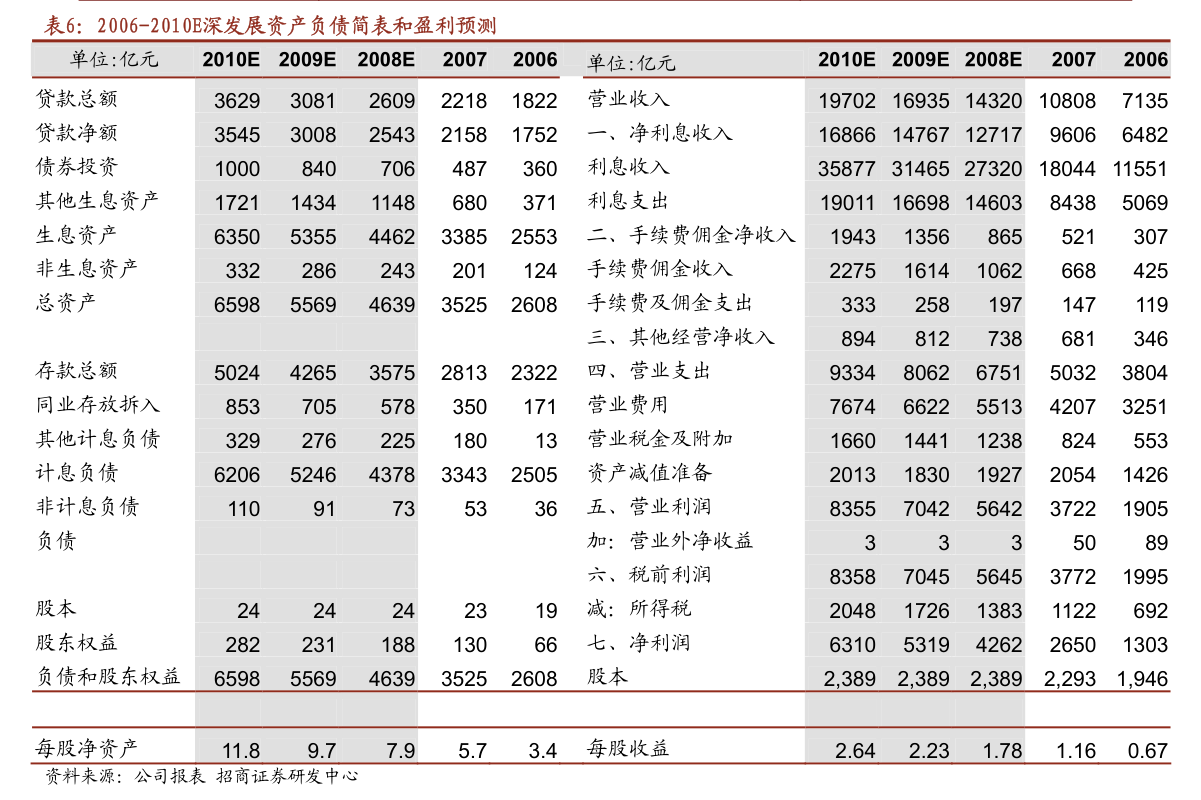The image size is (1201, 800).
Task: Select the cell with value 6350
Action: (x=237, y=237)
